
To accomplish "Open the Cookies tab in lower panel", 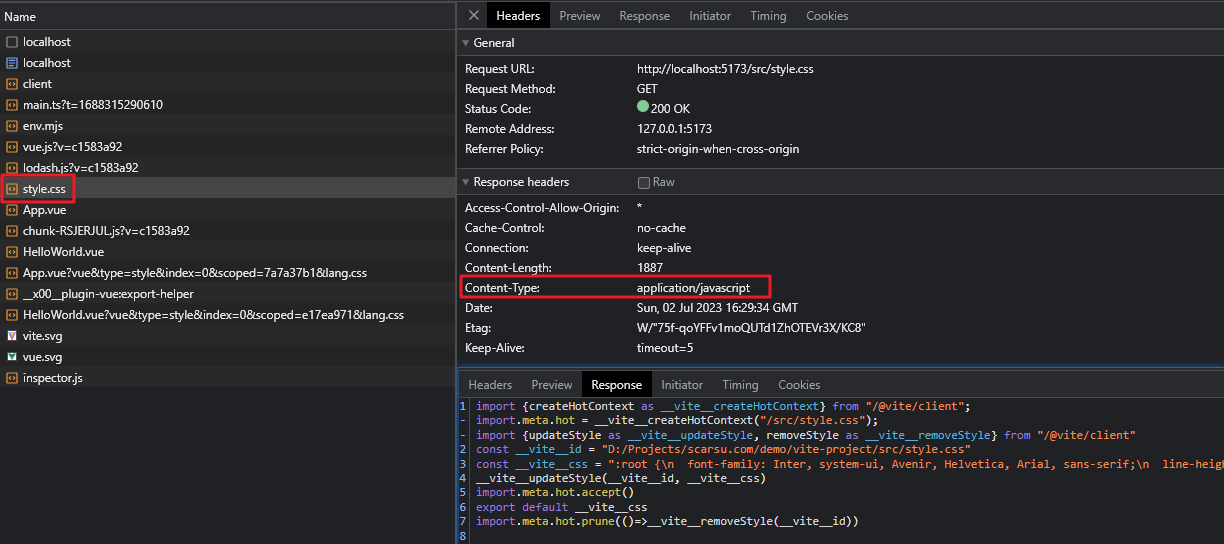I will [x=799, y=385].
